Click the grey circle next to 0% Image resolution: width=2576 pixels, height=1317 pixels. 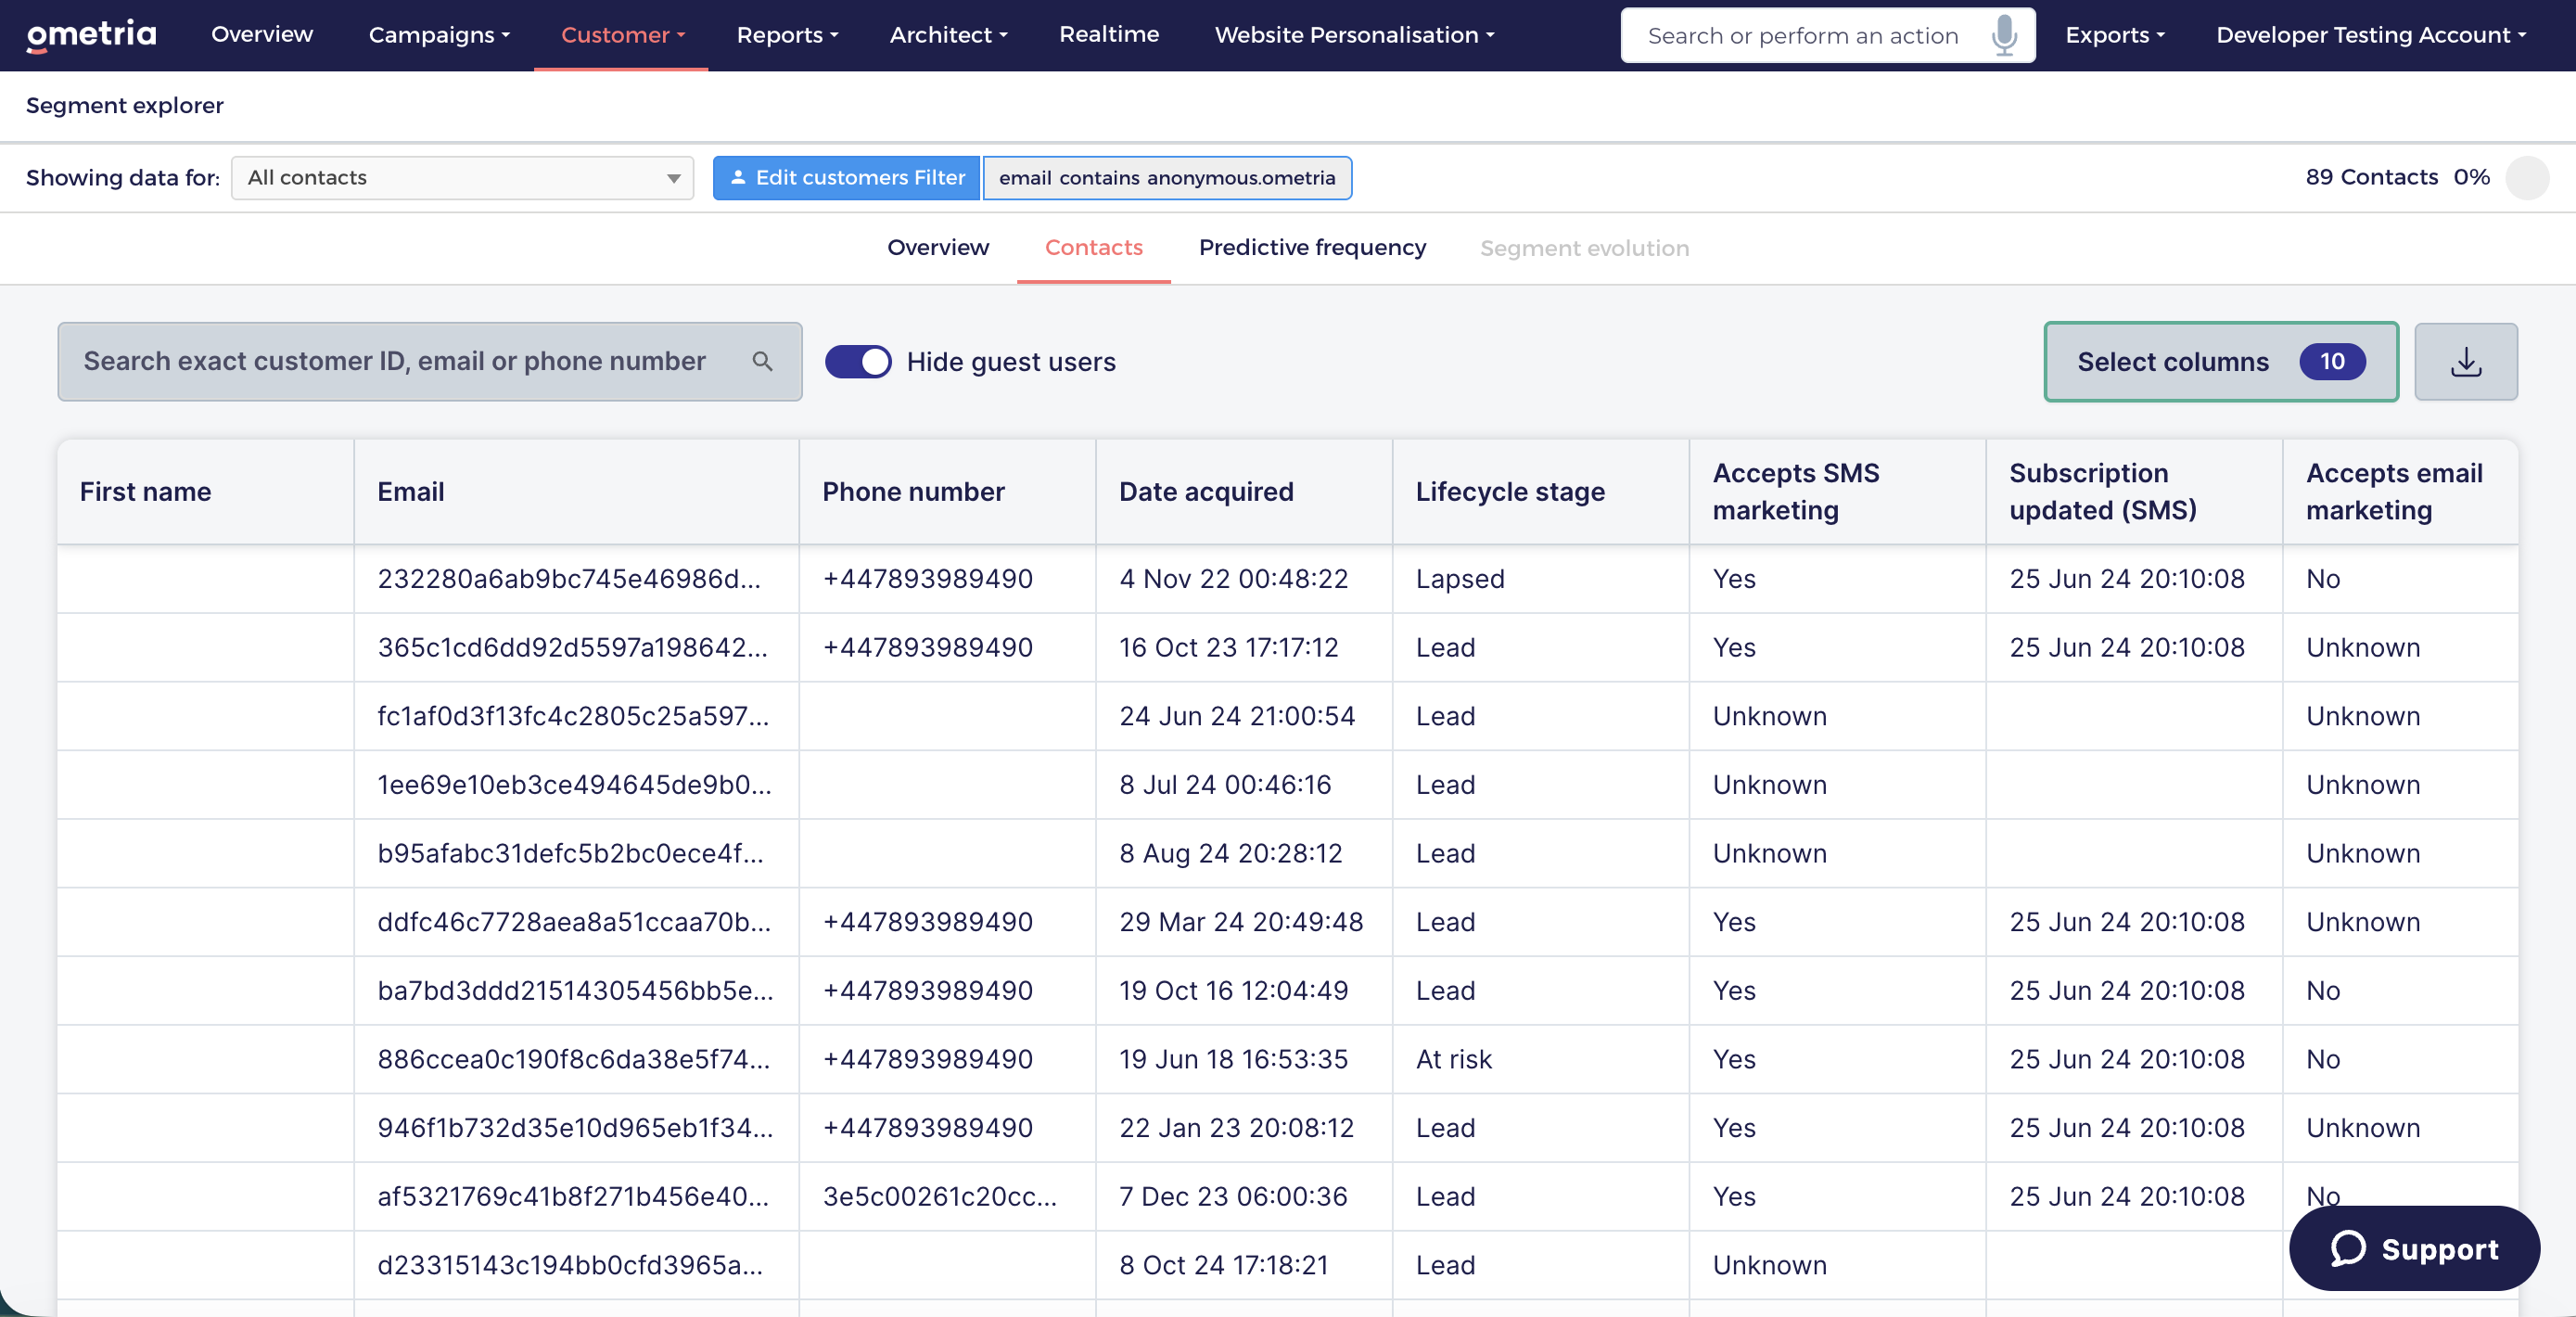[2526, 178]
